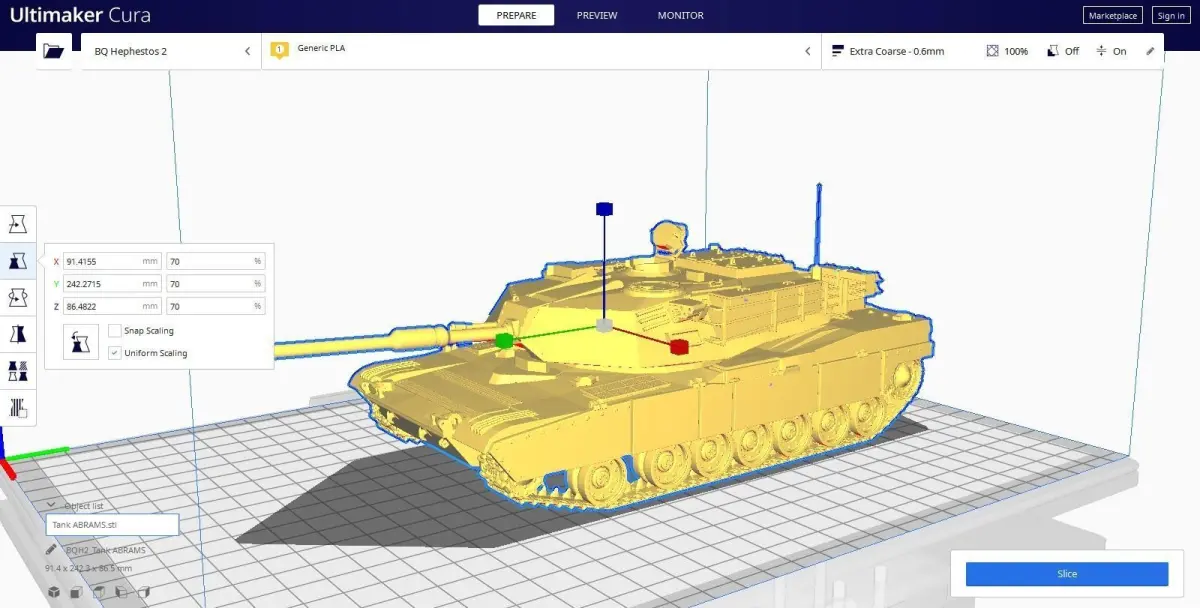This screenshot has width=1200, height=608.
Task: Select the Scale tool in left toolbar
Action: pyautogui.click(x=18, y=261)
